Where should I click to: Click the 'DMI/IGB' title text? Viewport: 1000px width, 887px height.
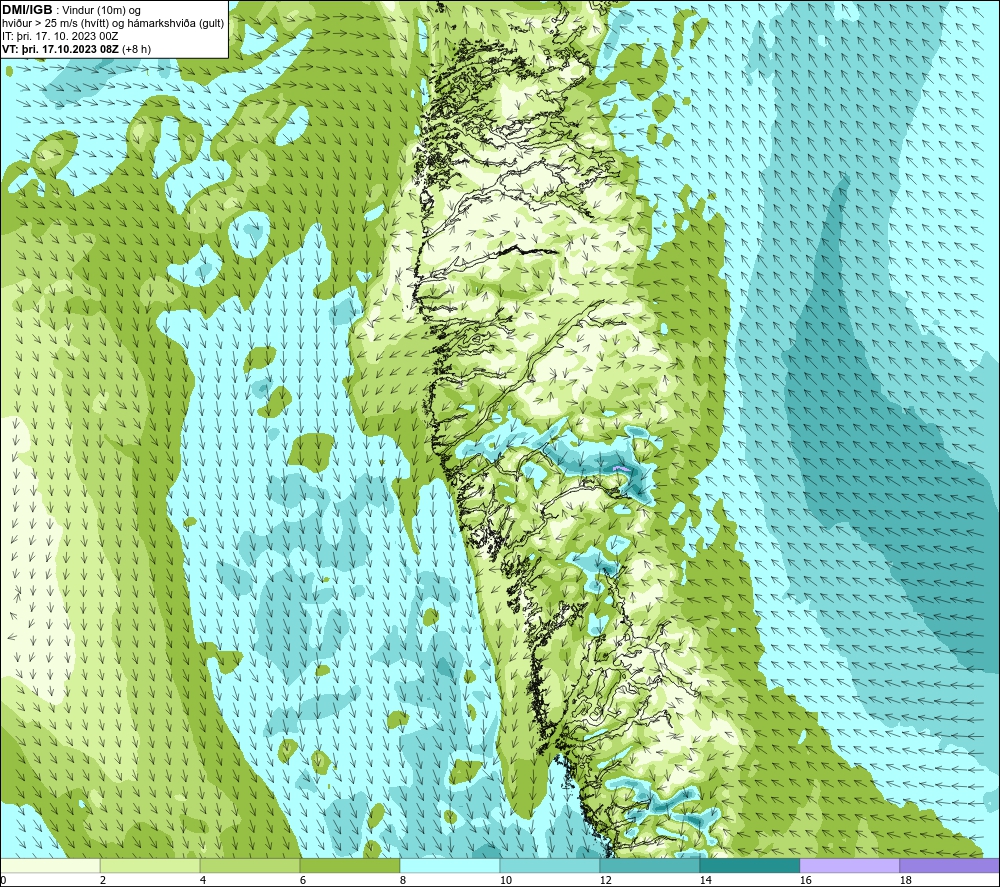27,10
